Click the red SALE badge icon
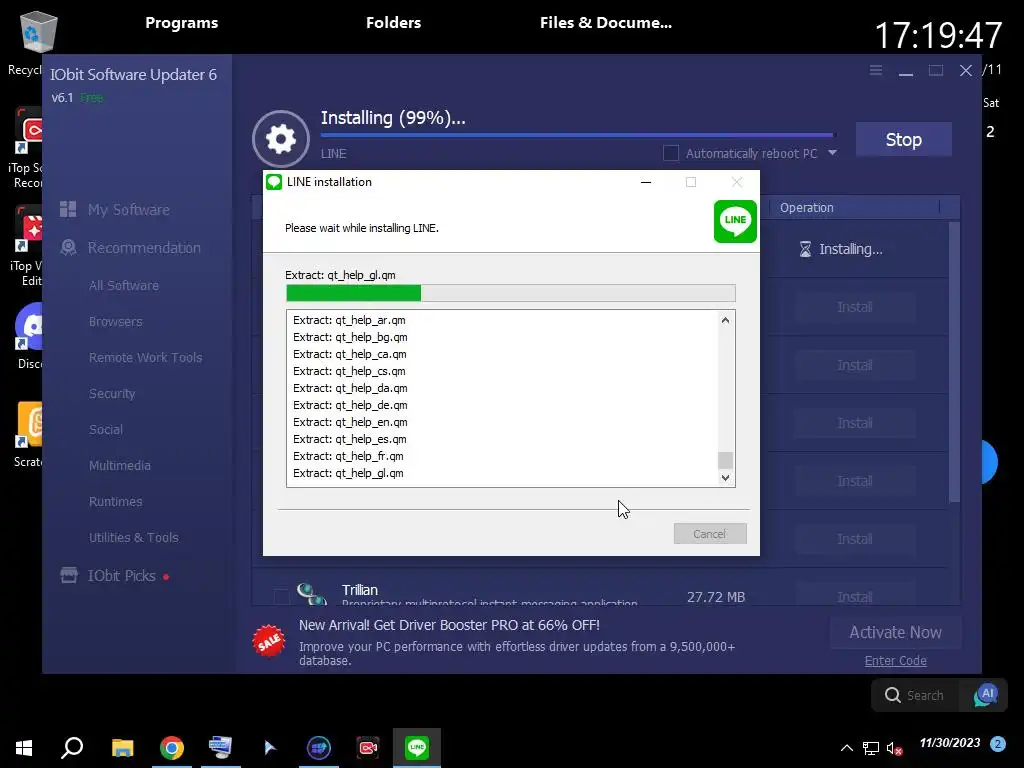Image resolution: width=1024 pixels, height=768 pixels. (269, 642)
